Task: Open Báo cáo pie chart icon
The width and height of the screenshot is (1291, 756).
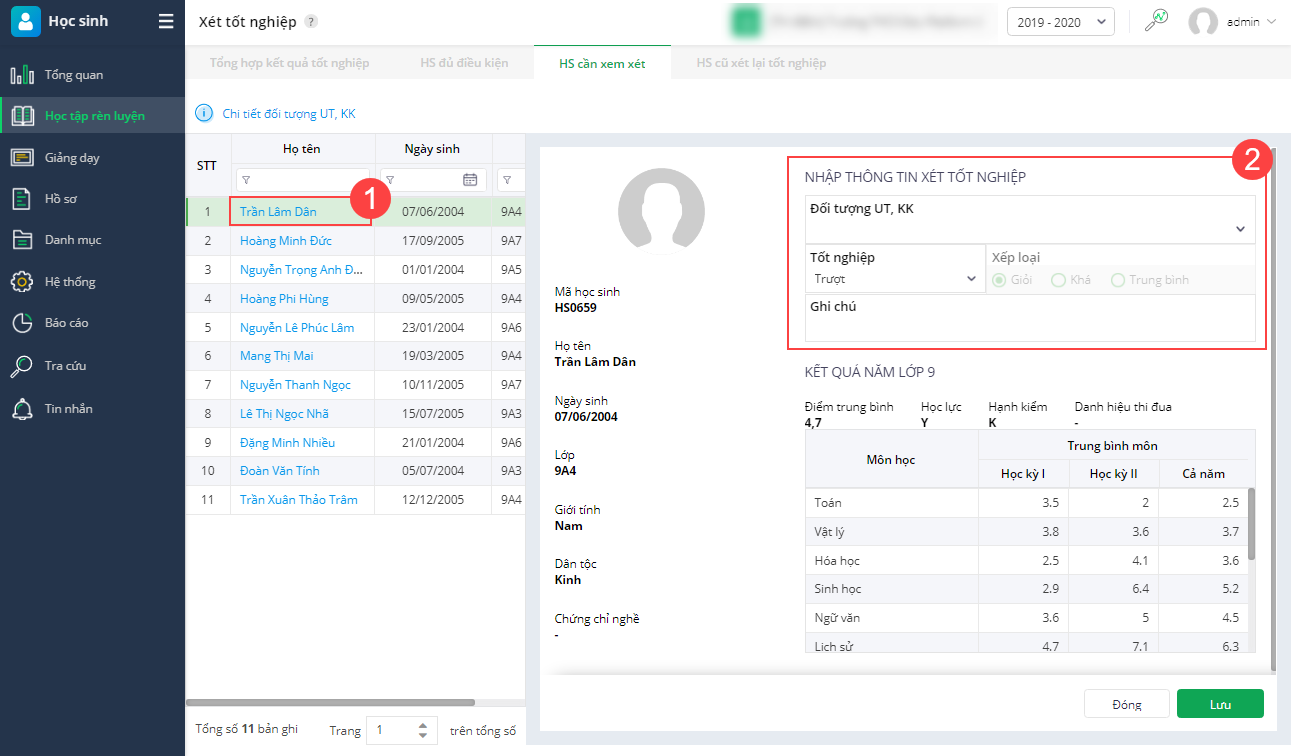Action: (22, 323)
